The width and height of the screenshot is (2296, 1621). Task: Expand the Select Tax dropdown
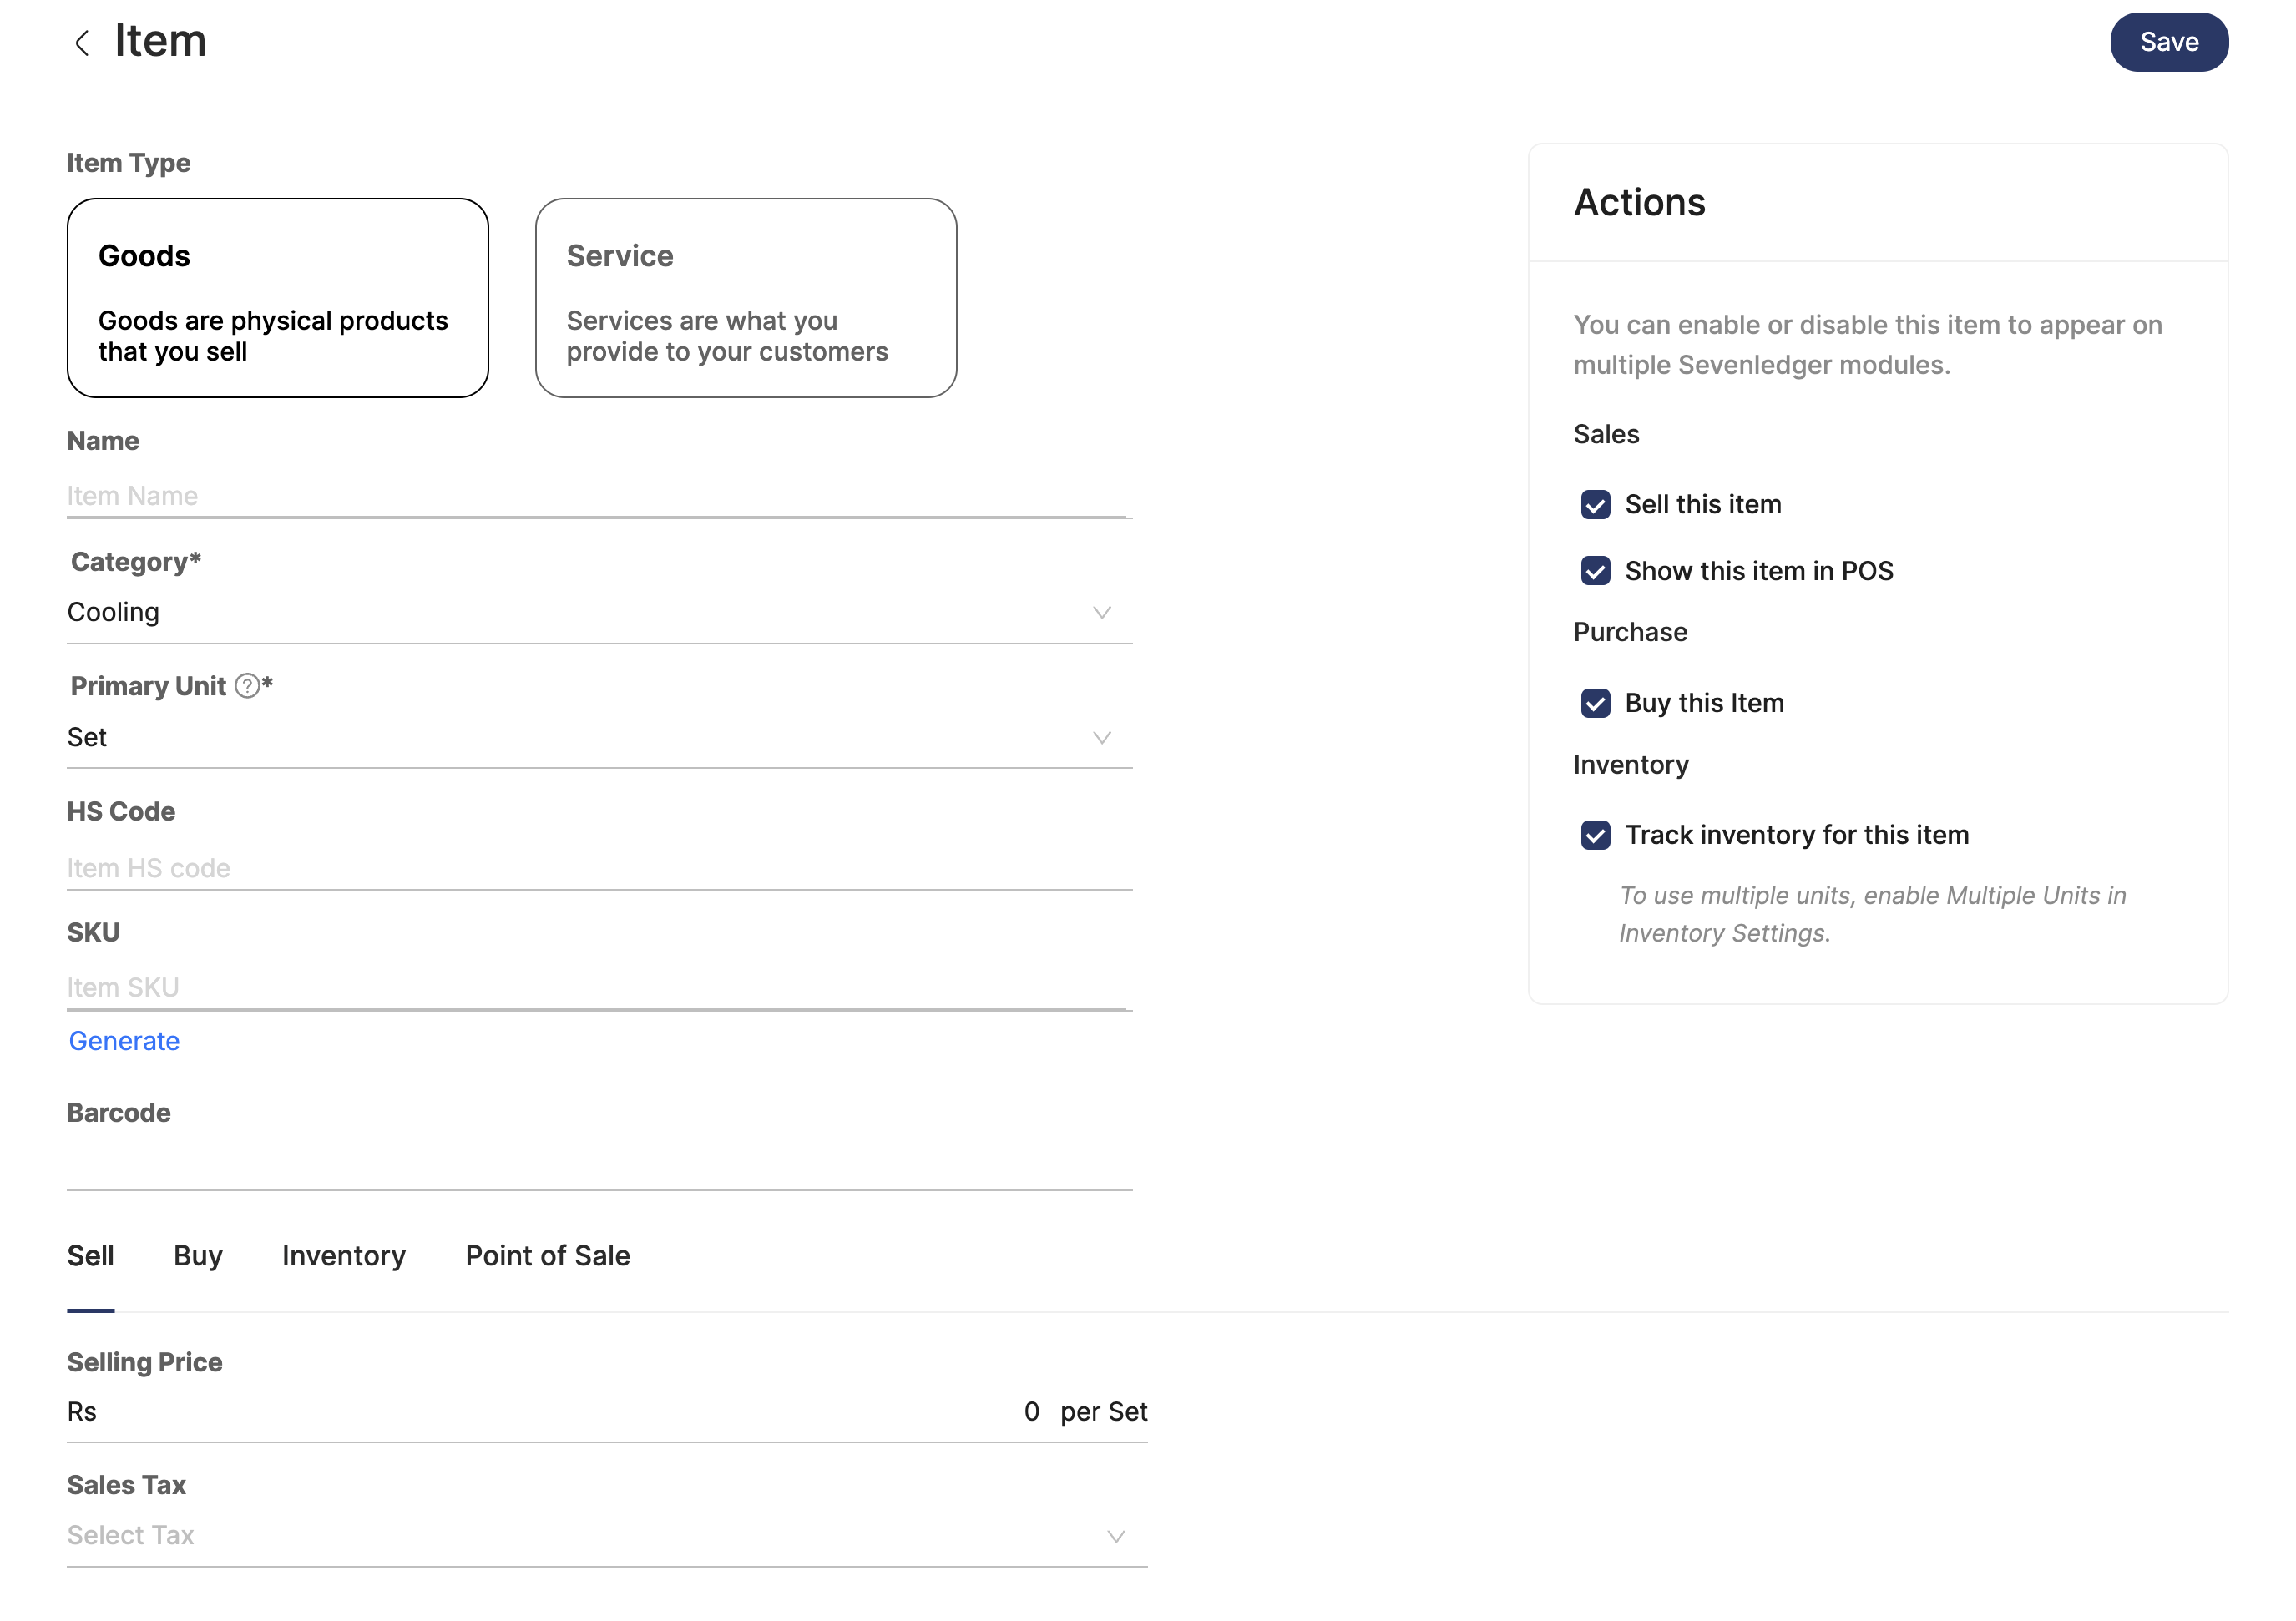[x=1113, y=1534]
